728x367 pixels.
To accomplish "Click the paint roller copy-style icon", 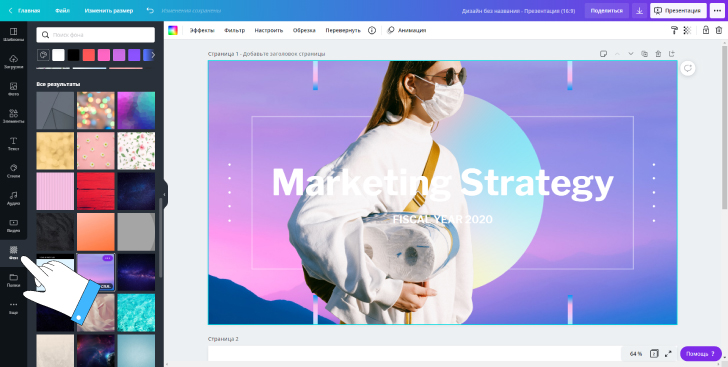I will [674, 30].
